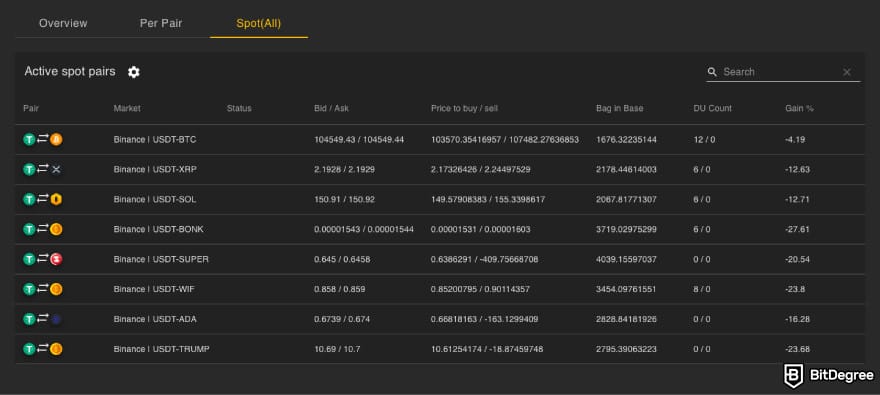
Task: Select the Binance | USDT-XRP market cell
Action: (x=155, y=169)
